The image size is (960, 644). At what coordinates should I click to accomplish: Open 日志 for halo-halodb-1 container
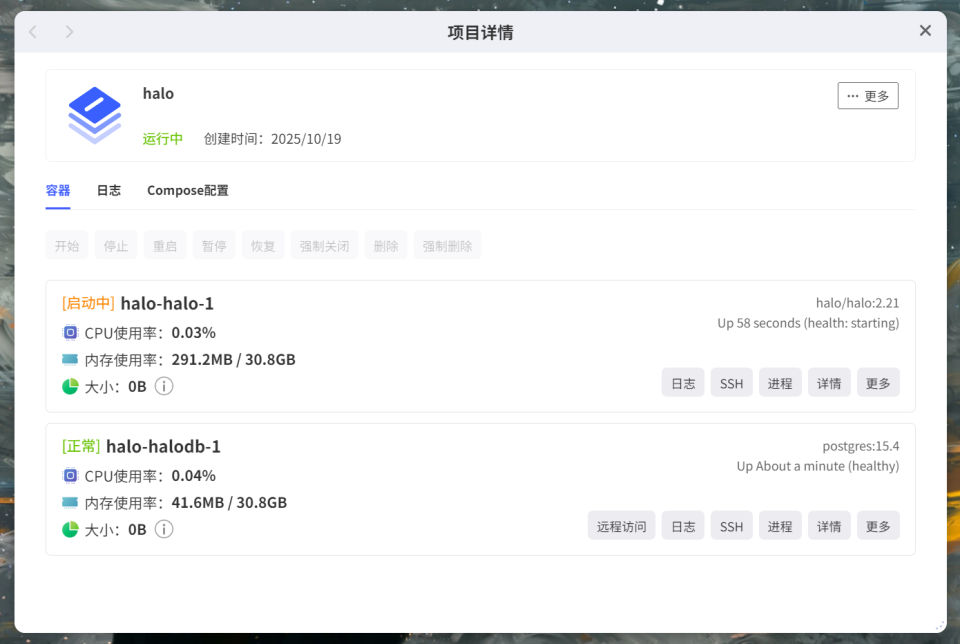(x=683, y=526)
